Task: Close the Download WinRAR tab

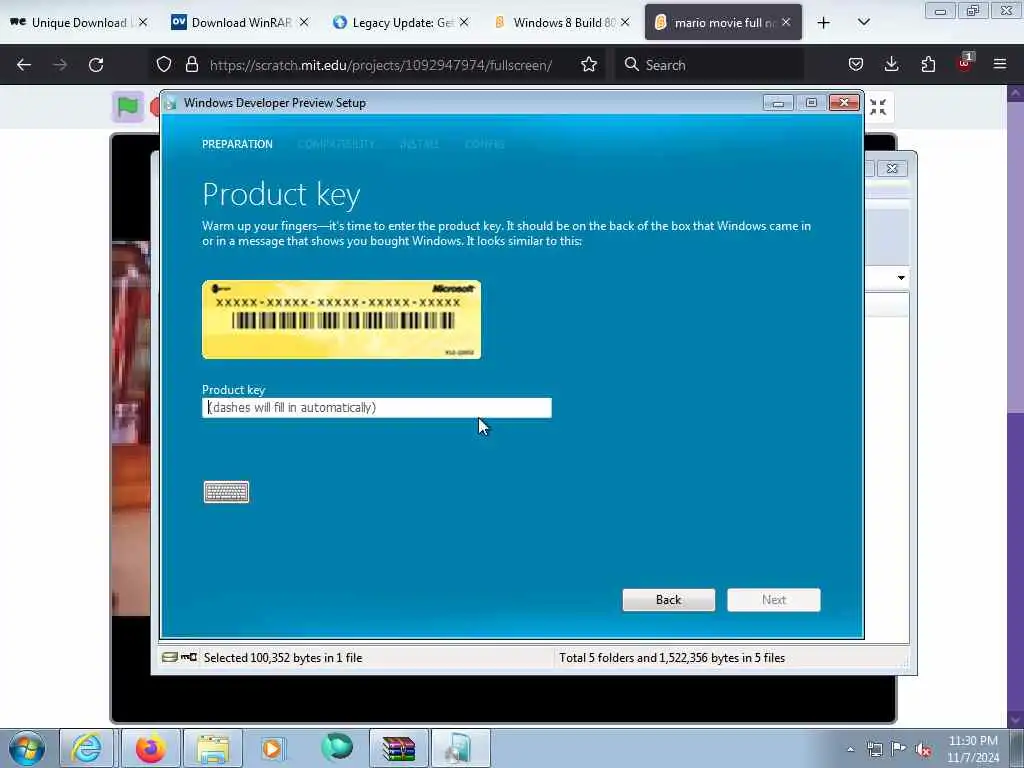Action: [x=304, y=22]
